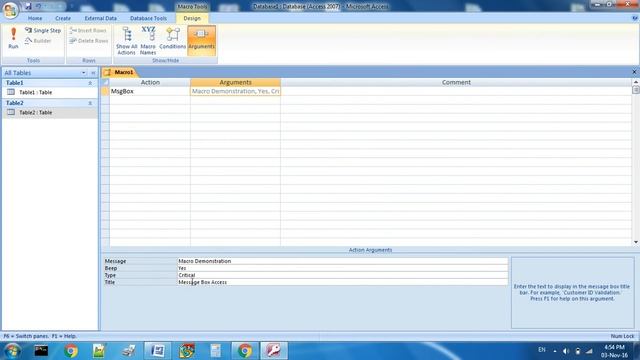Click Delete Rows
The width and height of the screenshot is (640, 360).
coord(89,41)
